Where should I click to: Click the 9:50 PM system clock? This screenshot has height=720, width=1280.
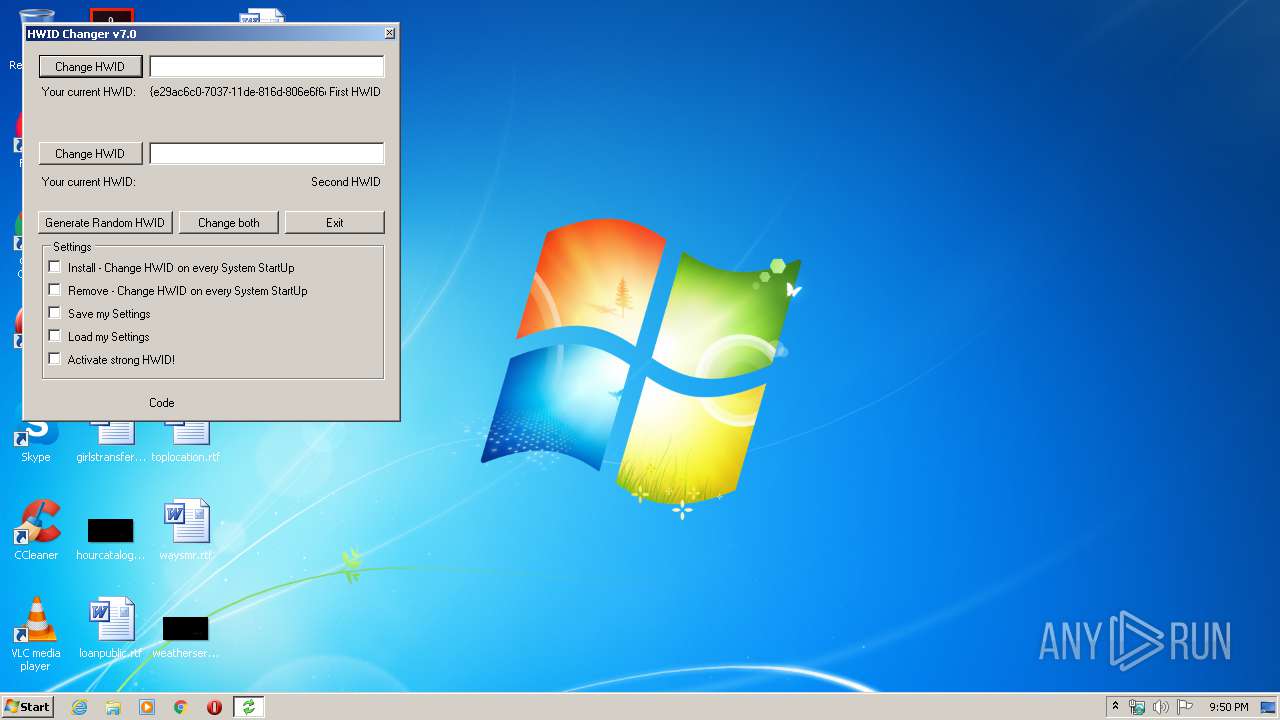pos(1228,707)
